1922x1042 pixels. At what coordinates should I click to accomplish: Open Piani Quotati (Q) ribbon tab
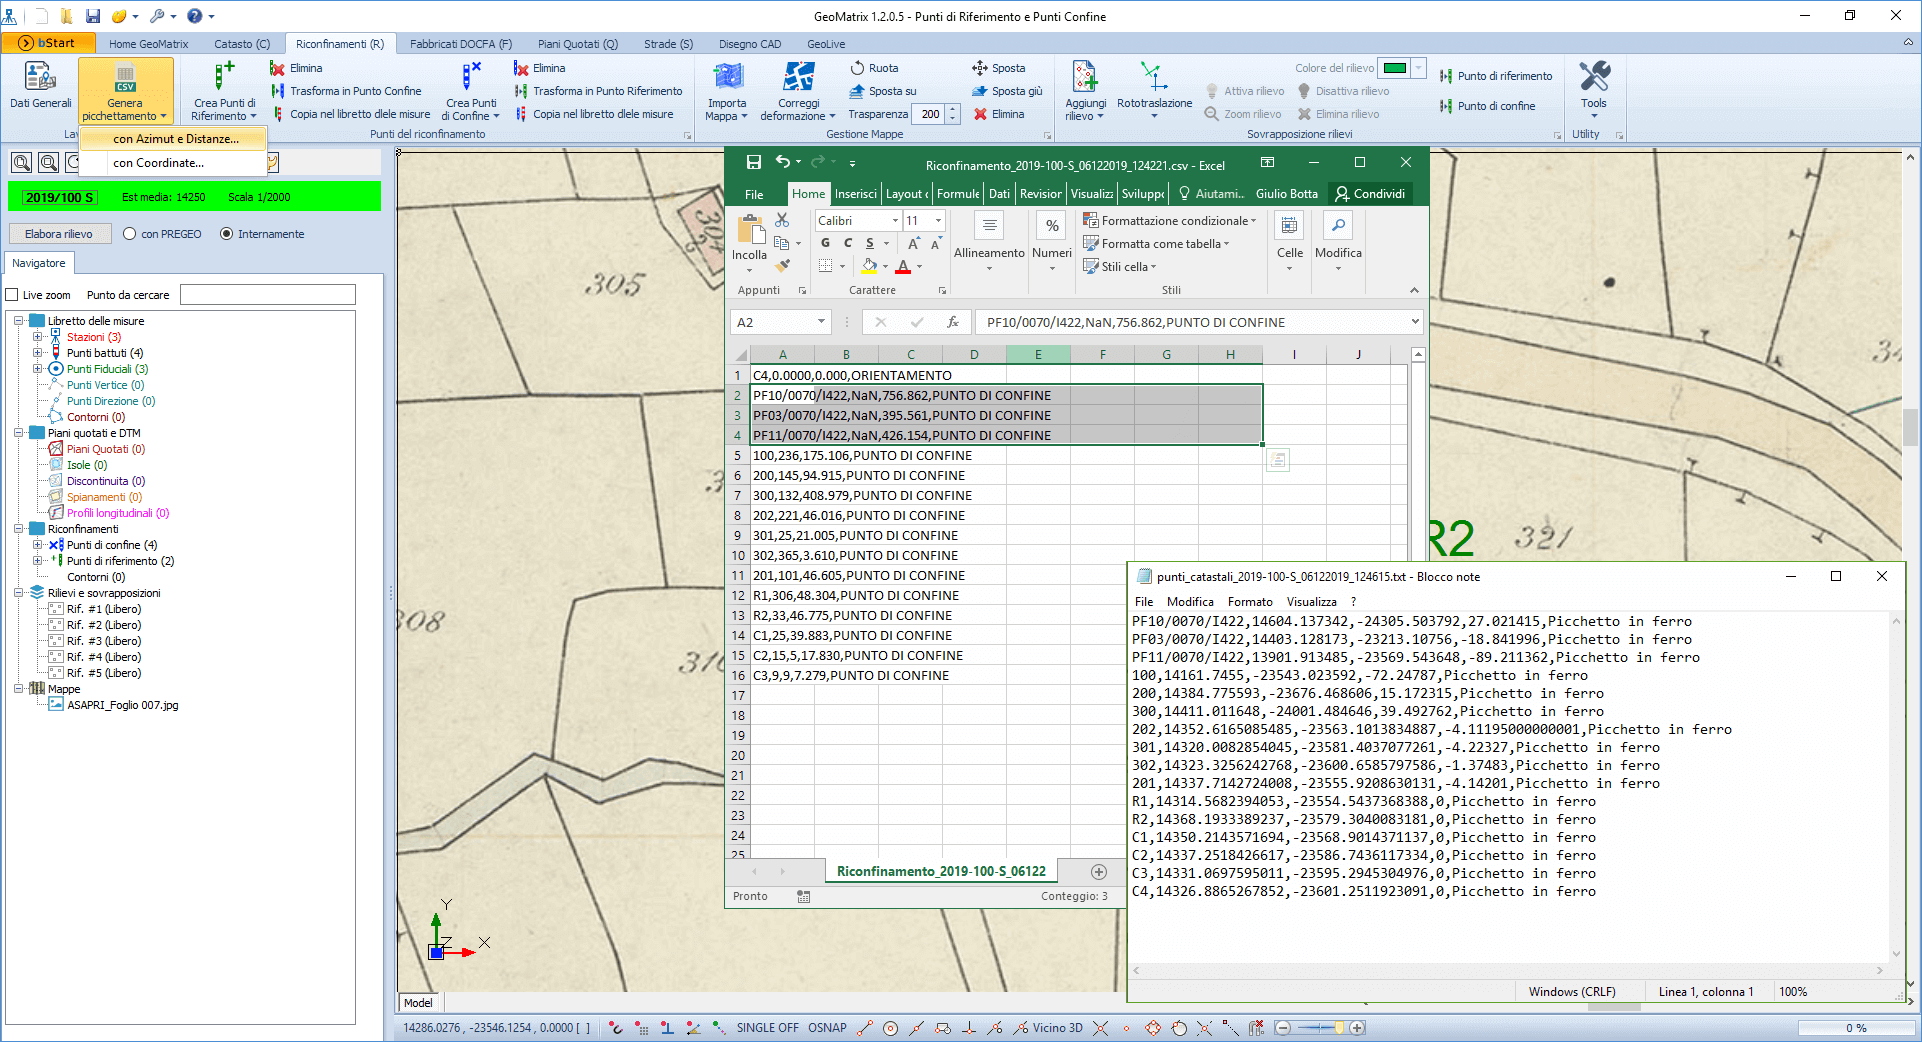pyautogui.click(x=578, y=44)
